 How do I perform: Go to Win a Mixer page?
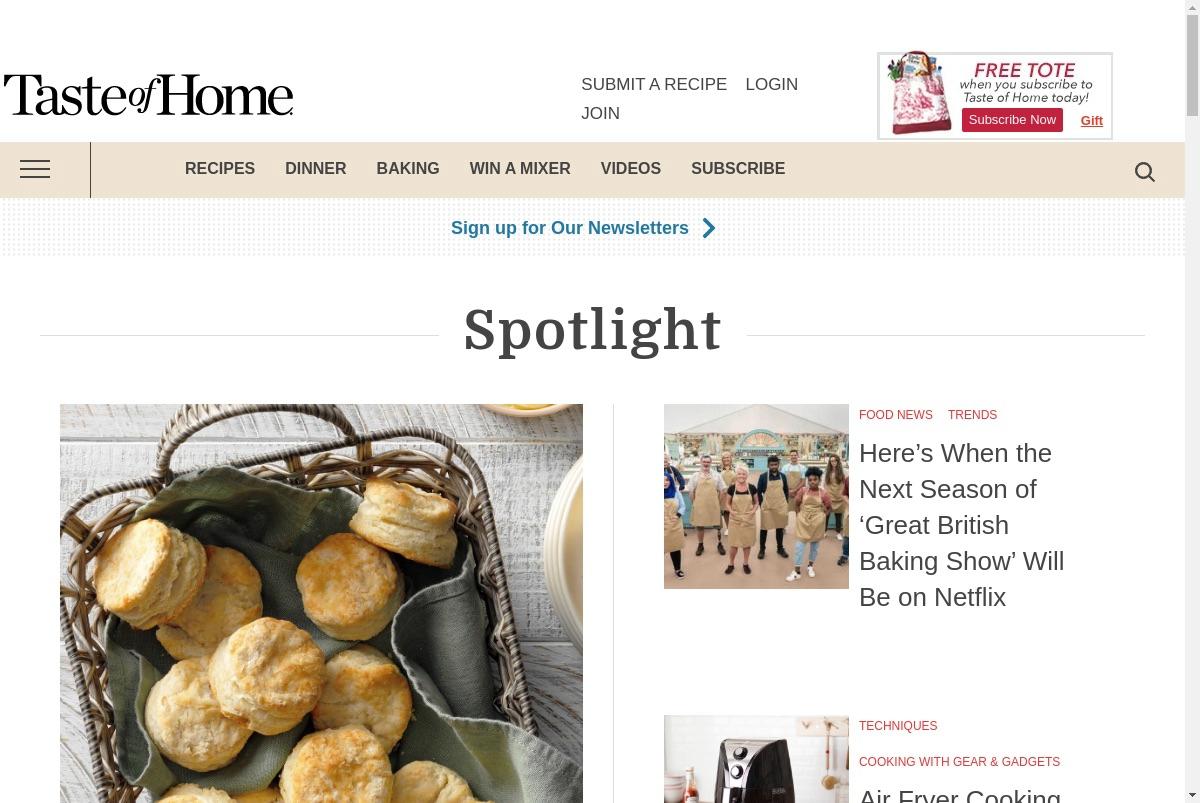point(520,169)
